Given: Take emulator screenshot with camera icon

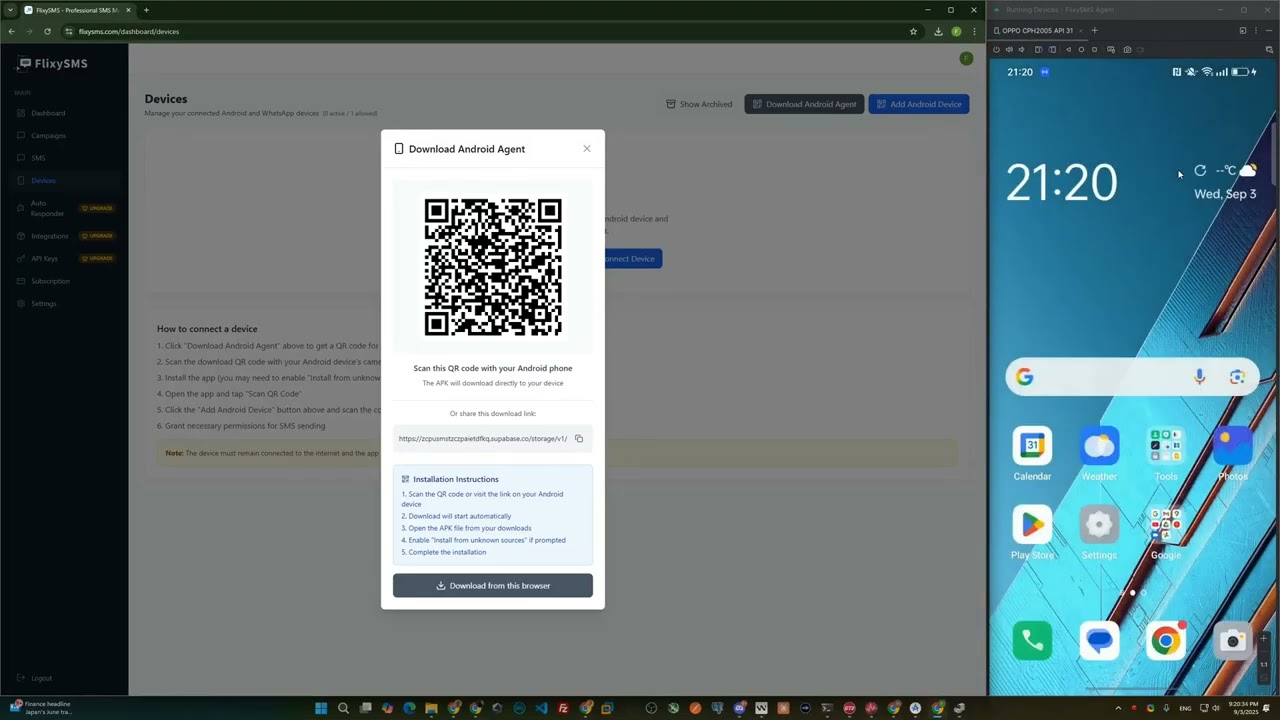Looking at the screenshot, I should [1127, 49].
